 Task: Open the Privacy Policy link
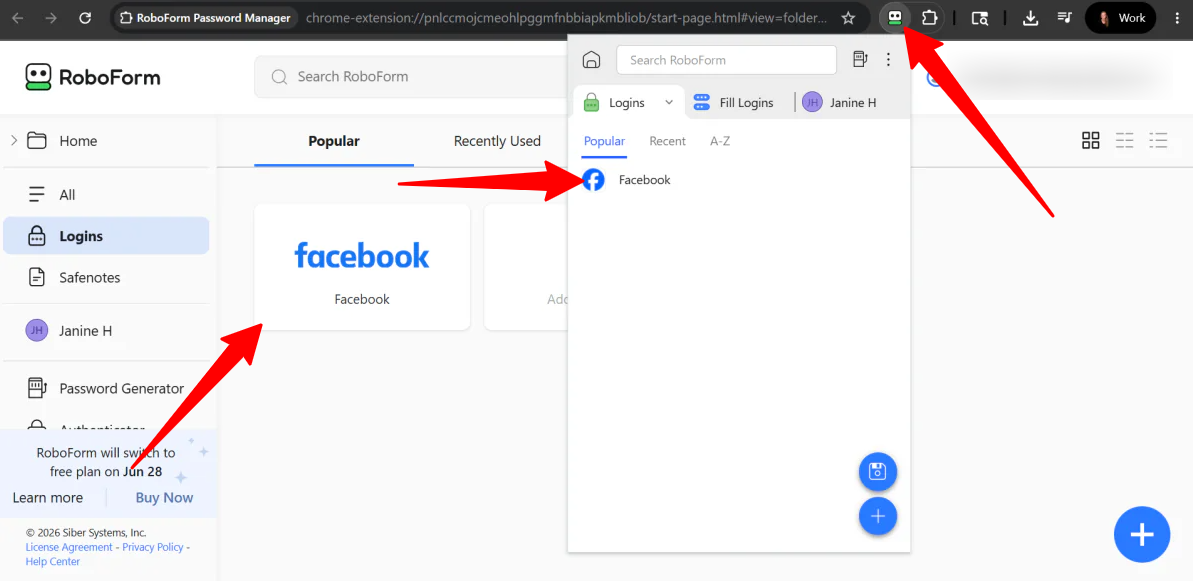(153, 548)
